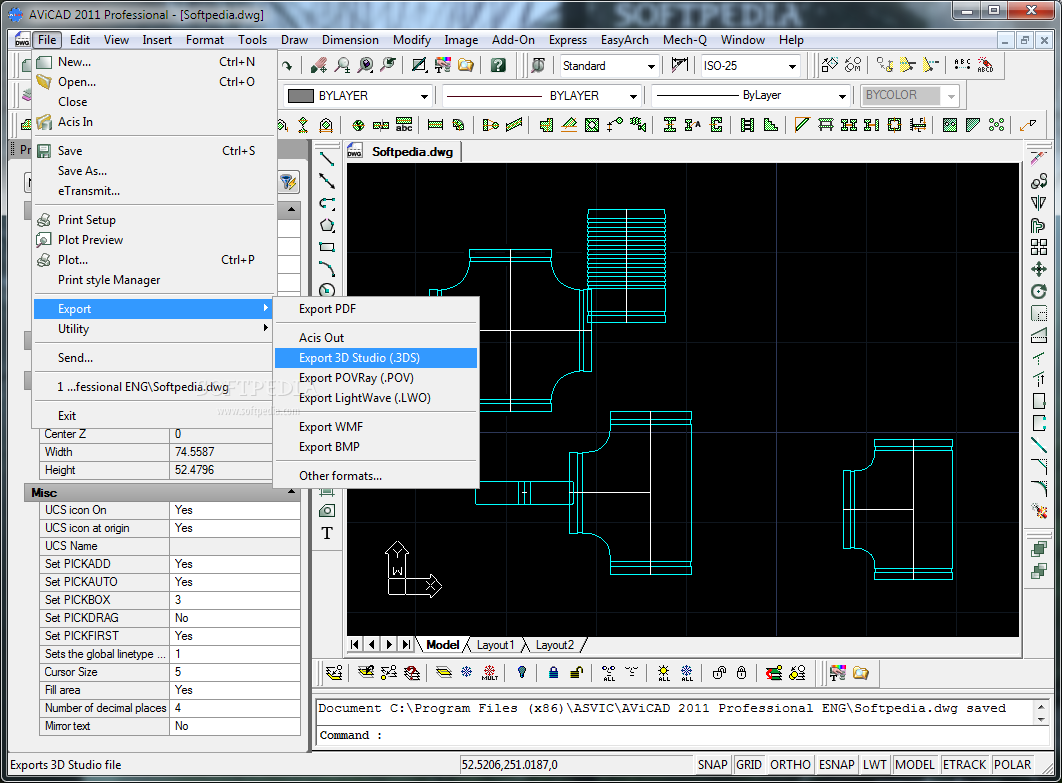Image resolution: width=1062 pixels, height=783 pixels.
Task: Click the Mirror modify tool
Action: click(x=1038, y=203)
